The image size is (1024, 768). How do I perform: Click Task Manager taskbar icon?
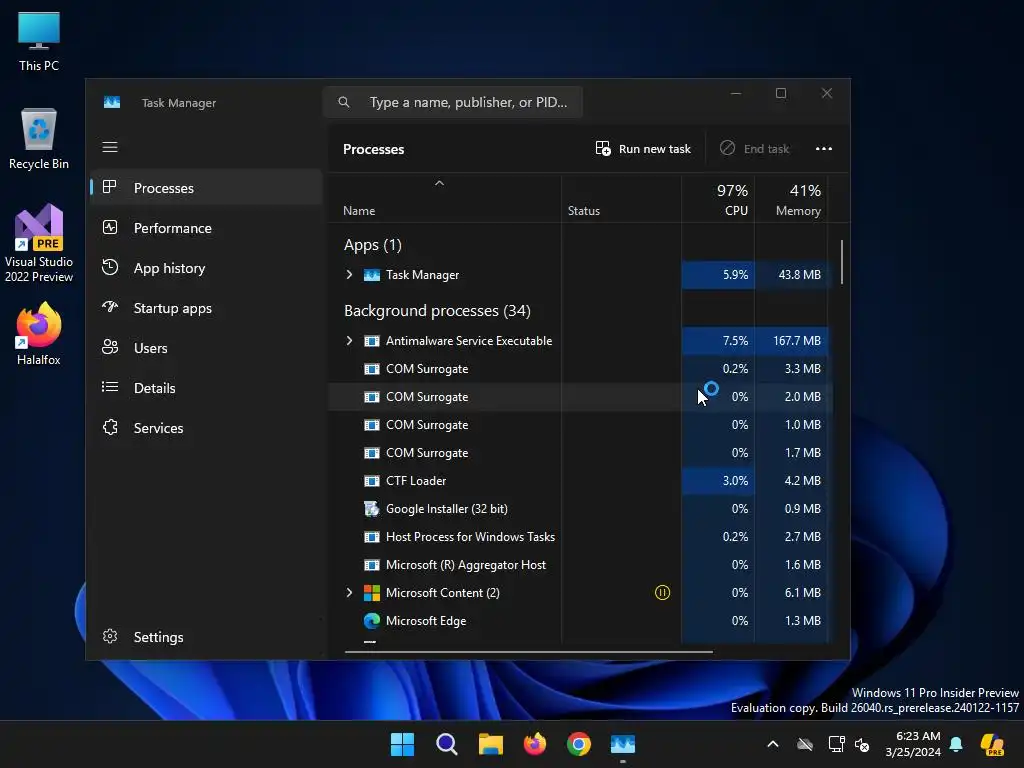(x=623, y=744)
